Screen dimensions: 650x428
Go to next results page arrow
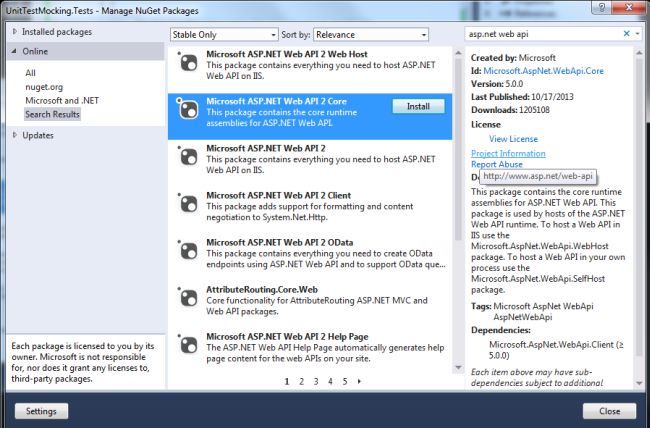point(359,381)
